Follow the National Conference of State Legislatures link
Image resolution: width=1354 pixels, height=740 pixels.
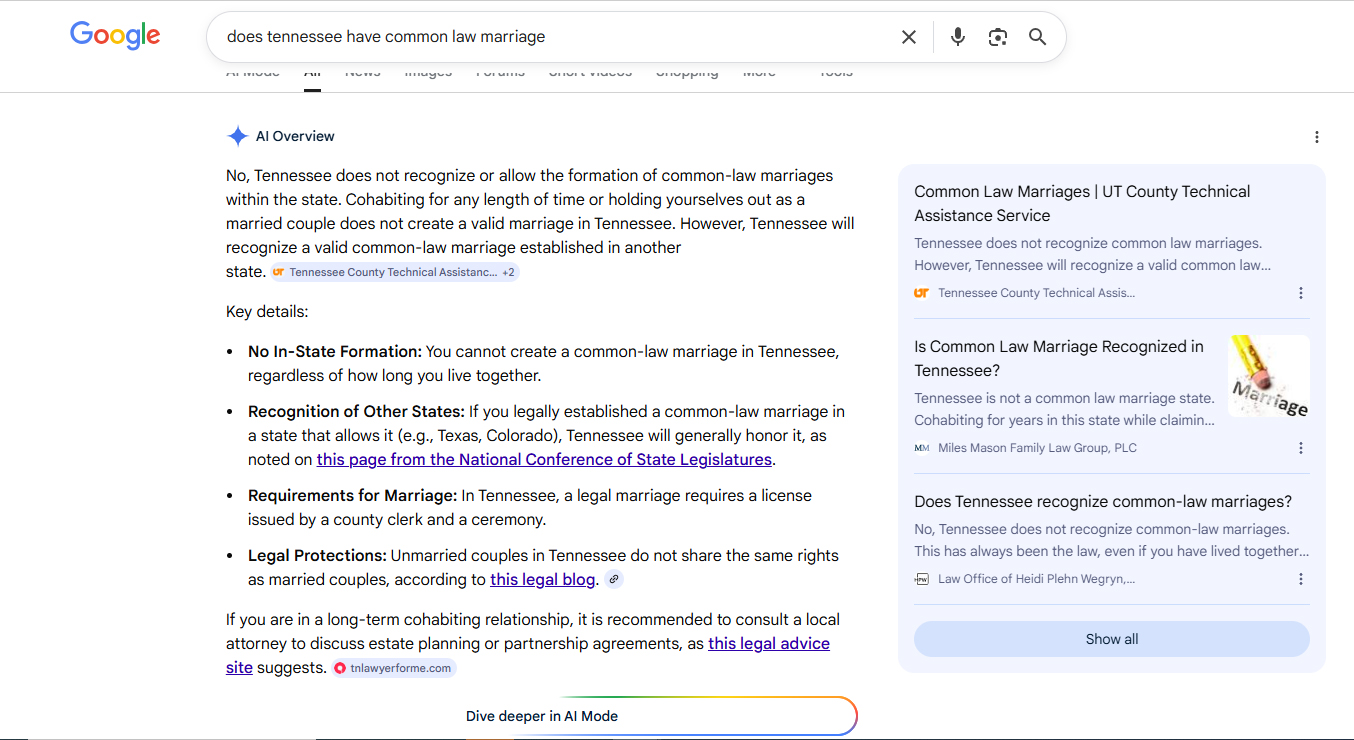544,460
